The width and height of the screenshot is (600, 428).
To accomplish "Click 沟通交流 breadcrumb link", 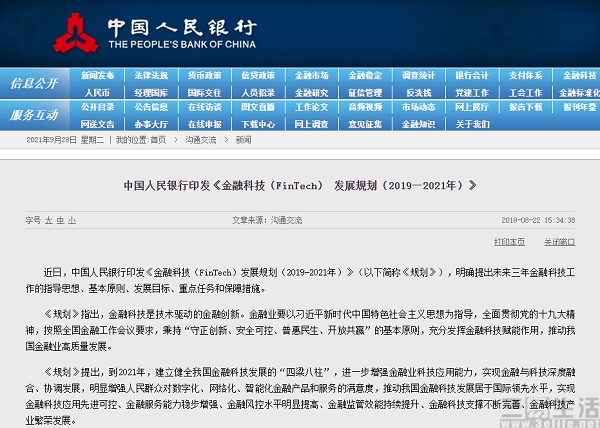I will click(x=201, y=140).
